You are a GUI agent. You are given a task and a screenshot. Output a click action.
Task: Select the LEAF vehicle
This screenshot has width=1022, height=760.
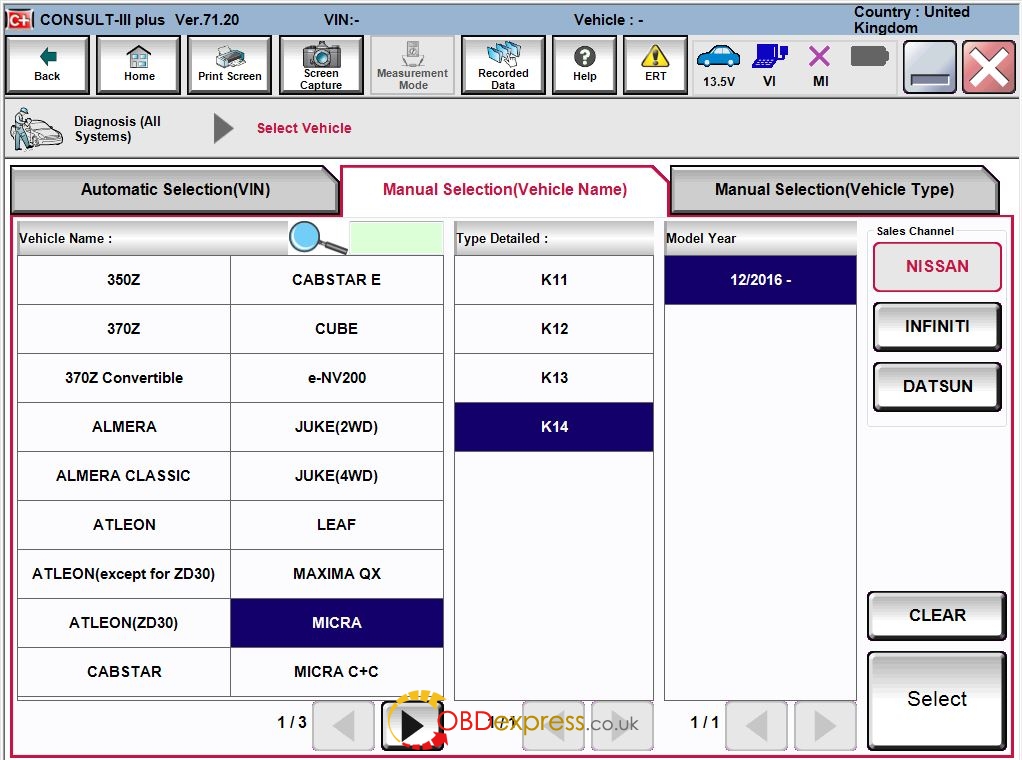pos(336,525)
